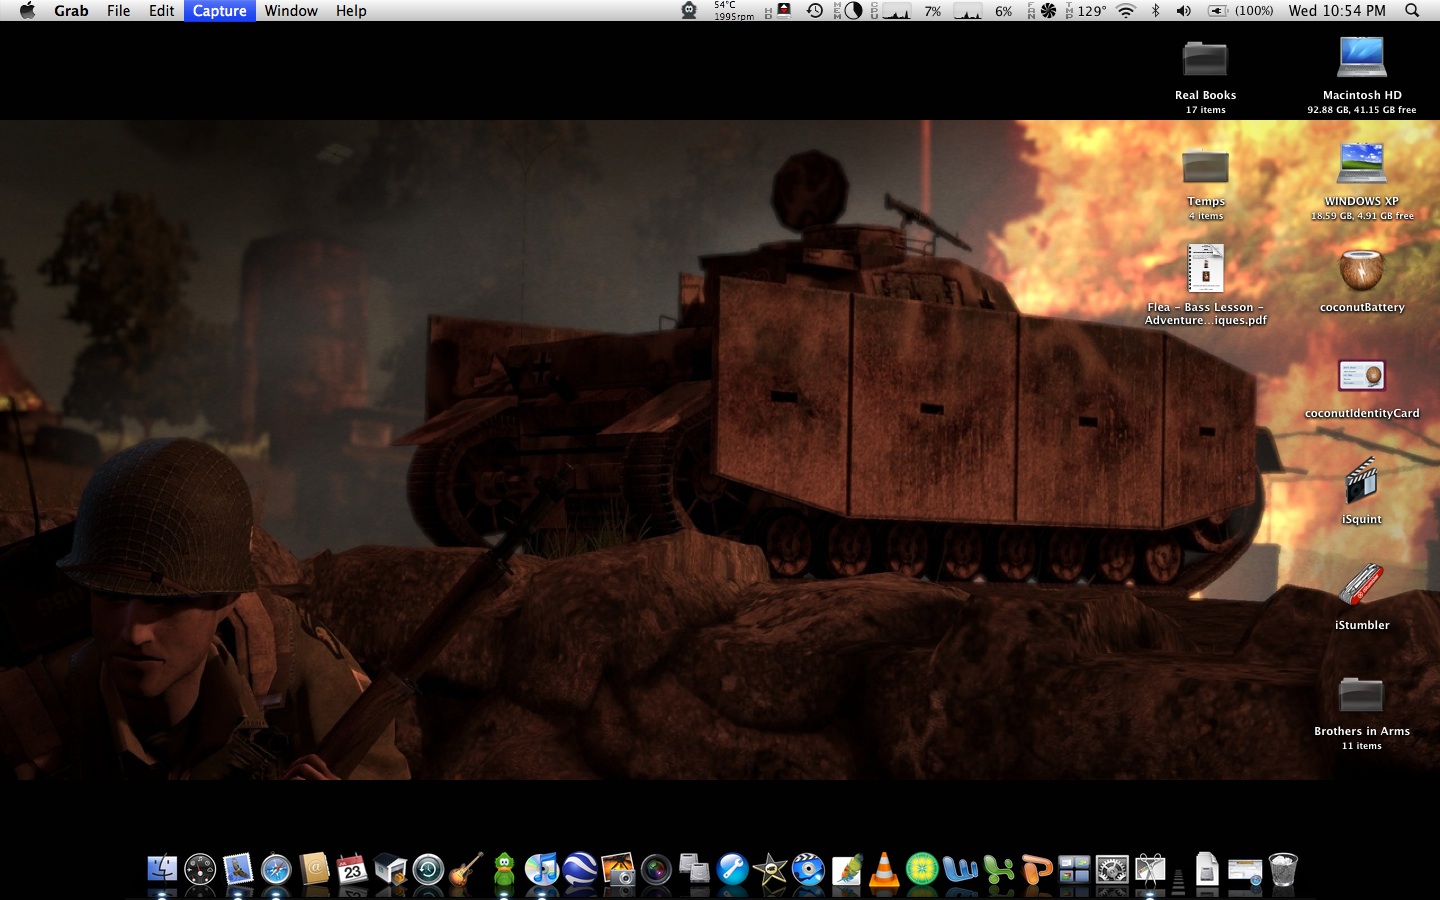Open the Apple menu
The width and height of the screenshot is (1440, 900).
tap(27, 10)
